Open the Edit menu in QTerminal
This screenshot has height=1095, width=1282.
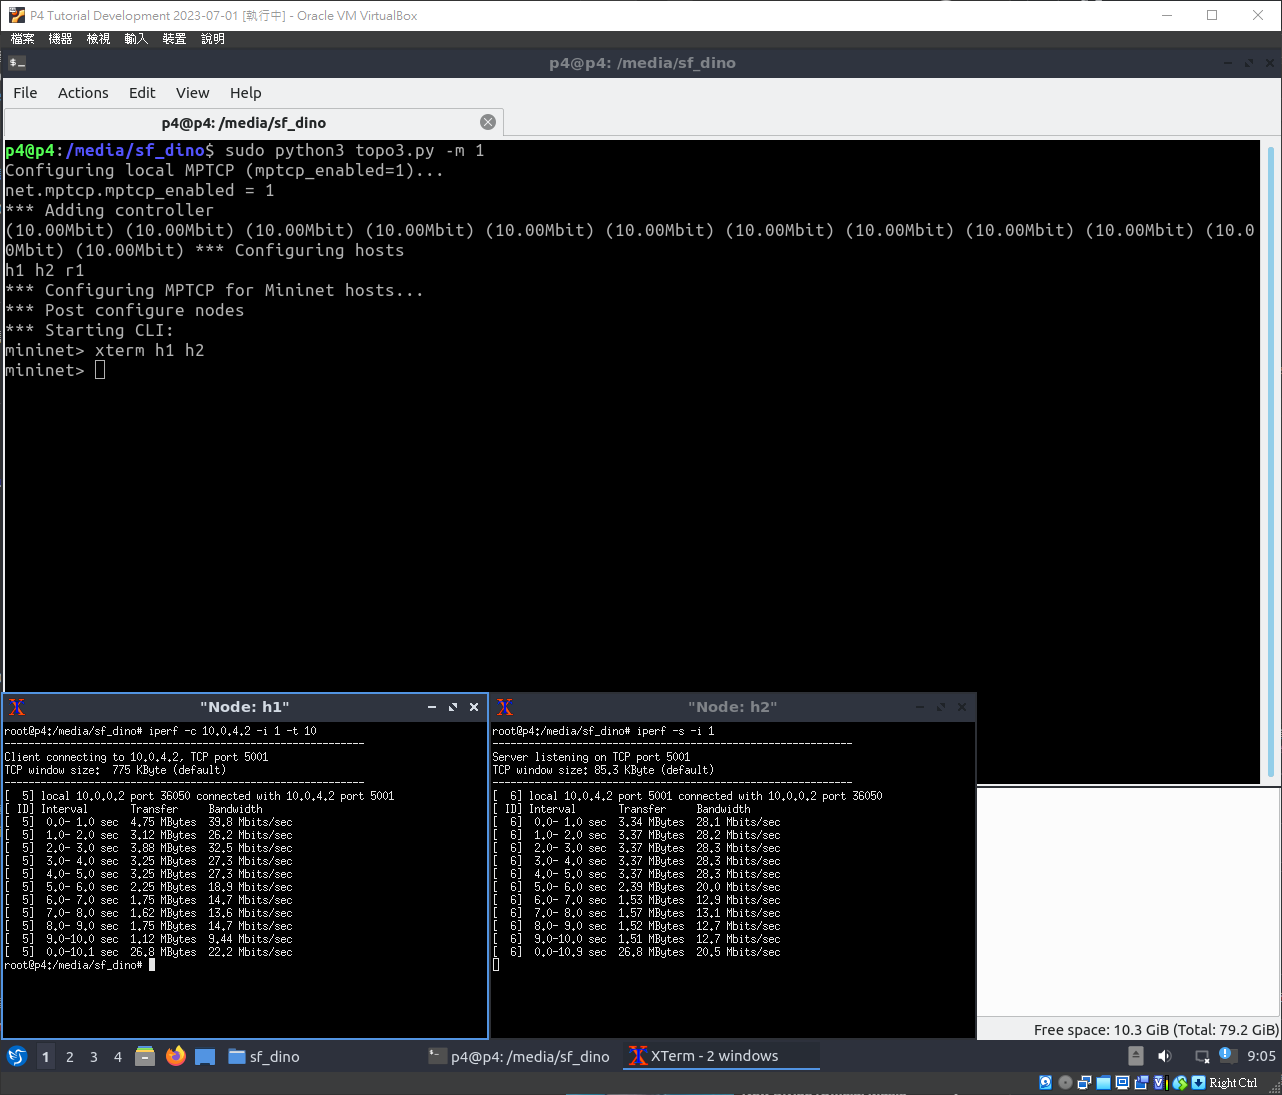pos(142,93)
